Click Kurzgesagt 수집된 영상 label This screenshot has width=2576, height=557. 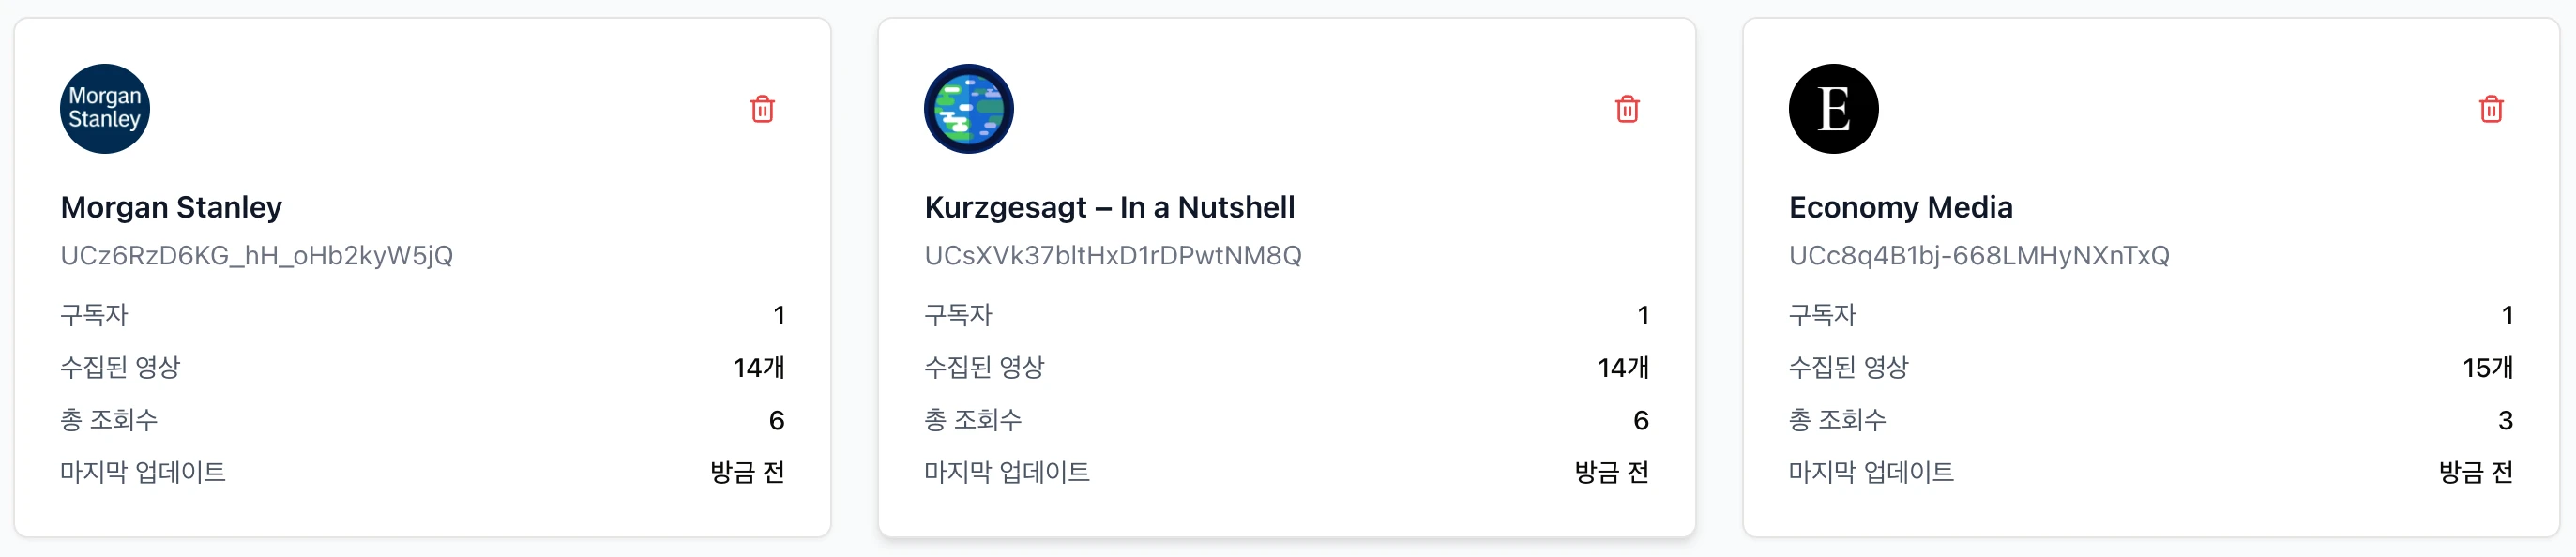pyautogui.click(x=984, y=368)
